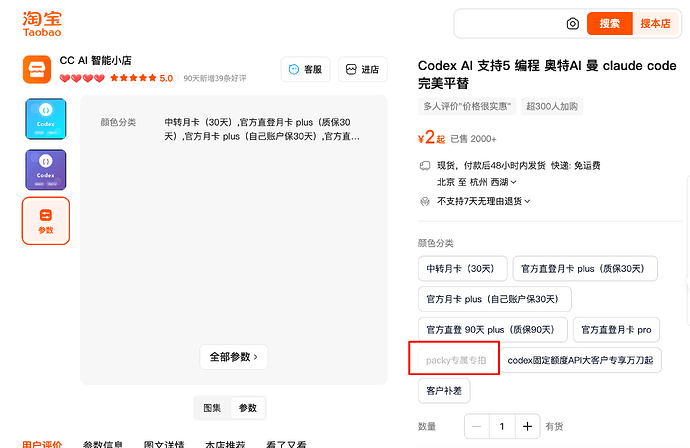
Task: Expand the 北京 至 杭州 西湖 delivery dropdown
Action: pos(477,182)
